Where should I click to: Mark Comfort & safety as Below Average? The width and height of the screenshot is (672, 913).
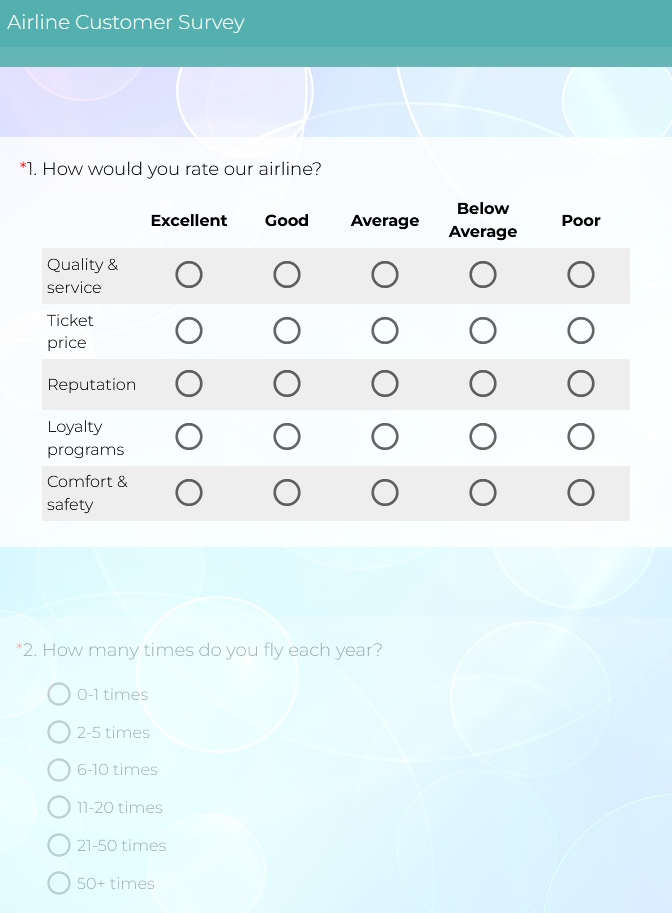pos(483,493)
